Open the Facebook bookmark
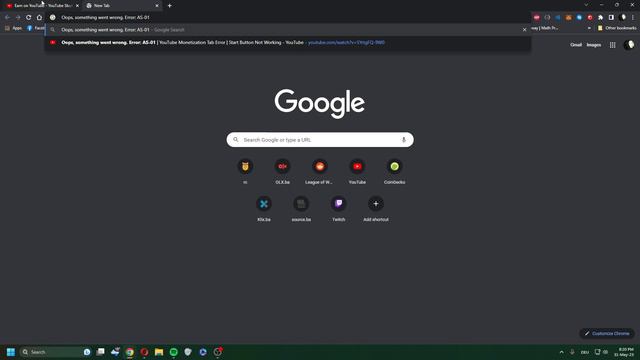 click(x=36, y=28)
